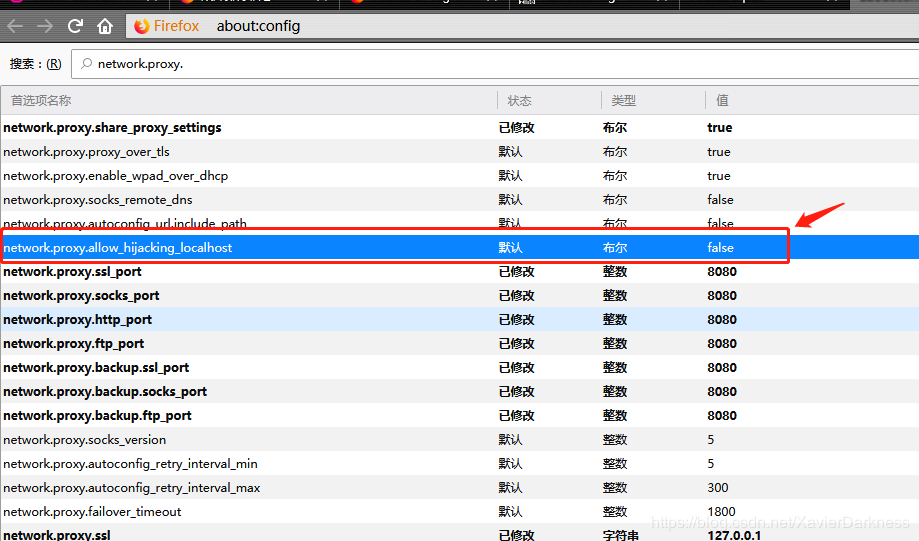Viewport: 919px width, 541px height.
Task: Click the browser Back arrow
Action: 16,26
